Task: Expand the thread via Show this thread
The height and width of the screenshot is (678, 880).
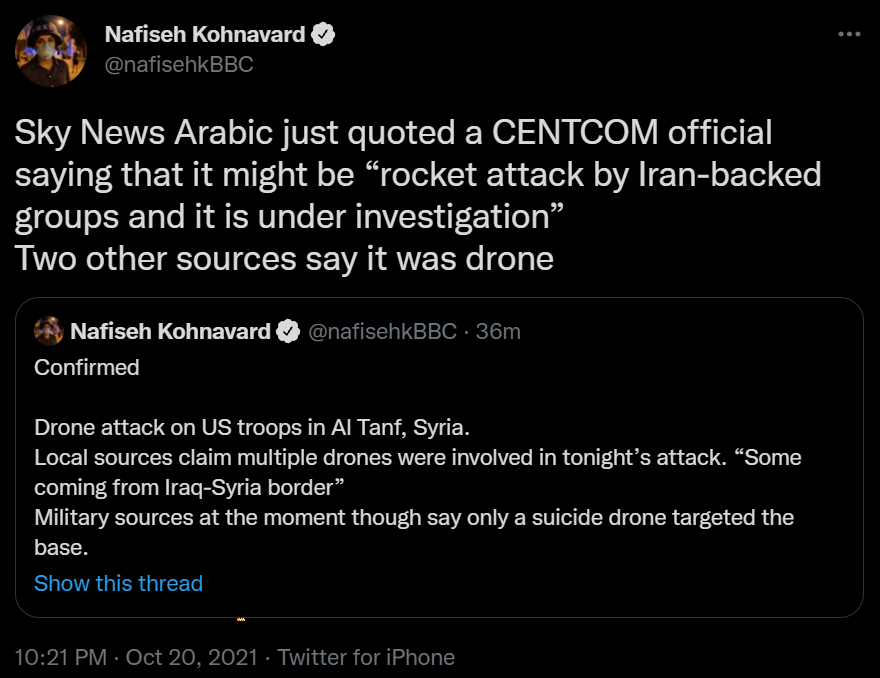Action: pyautogui.click(x=118, y=583)
